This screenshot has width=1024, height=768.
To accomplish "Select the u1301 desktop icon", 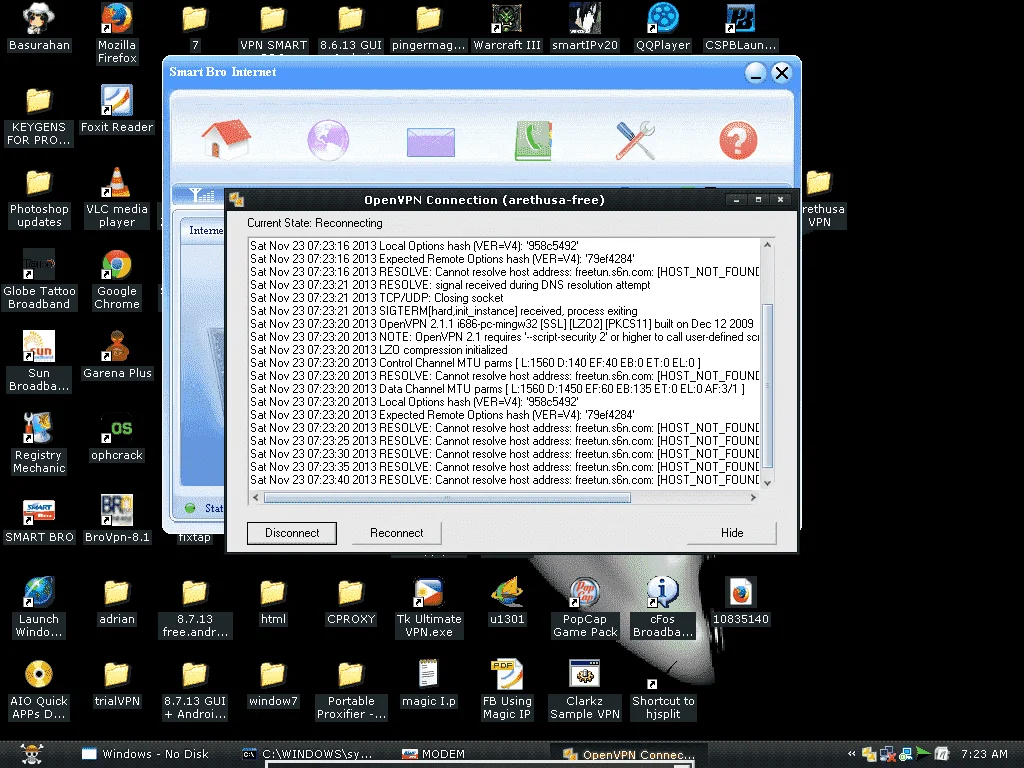I will pyautogui.click(x=507, y=601).
